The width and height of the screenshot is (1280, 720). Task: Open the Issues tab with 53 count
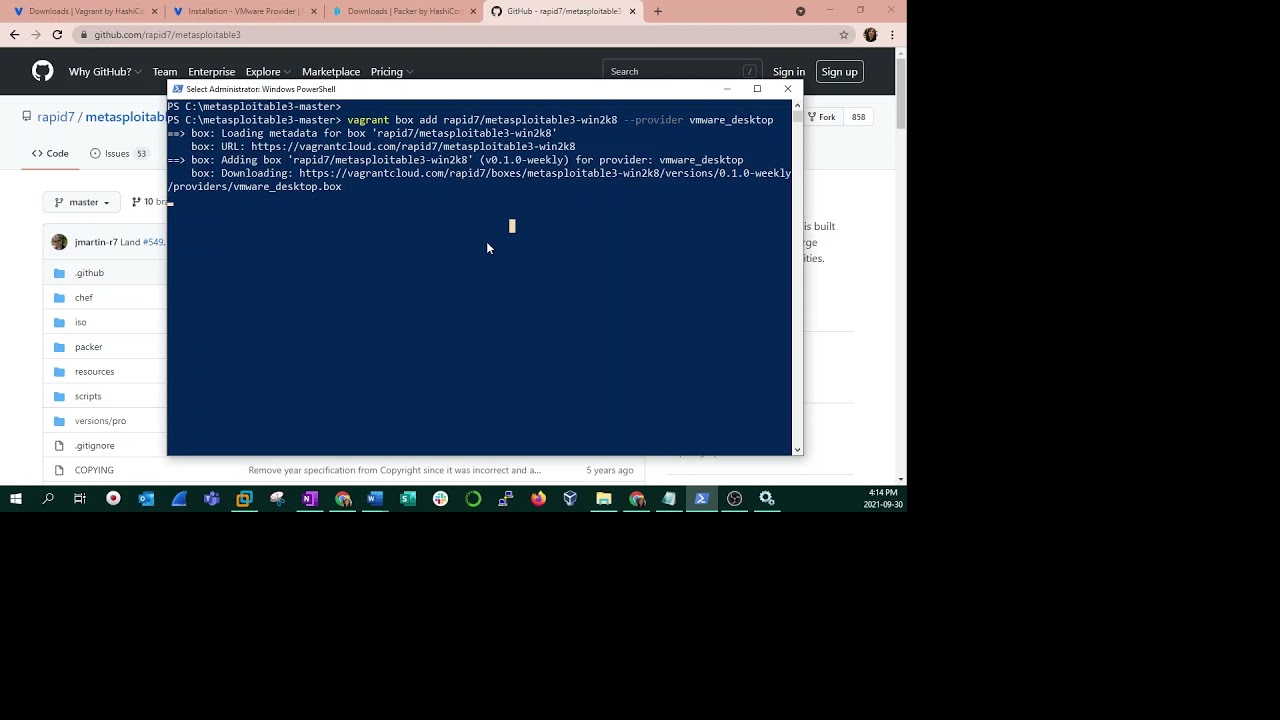[119, 153]
